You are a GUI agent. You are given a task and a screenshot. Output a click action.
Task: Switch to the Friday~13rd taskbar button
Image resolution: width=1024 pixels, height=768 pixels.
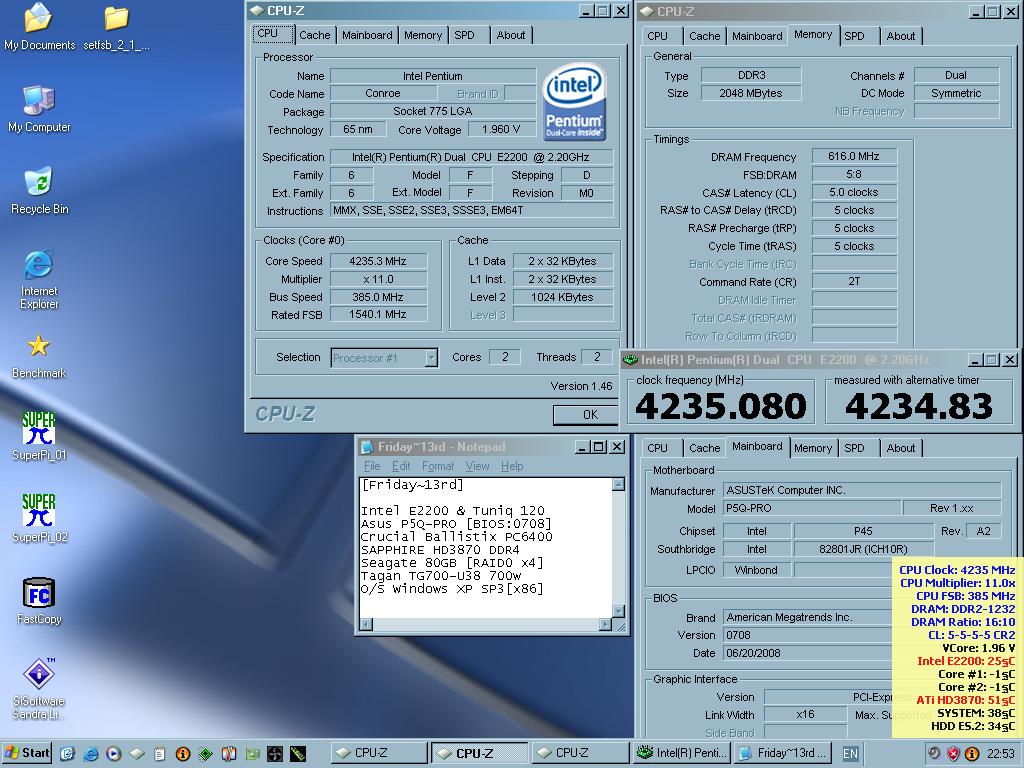click(x=782, y=753)
